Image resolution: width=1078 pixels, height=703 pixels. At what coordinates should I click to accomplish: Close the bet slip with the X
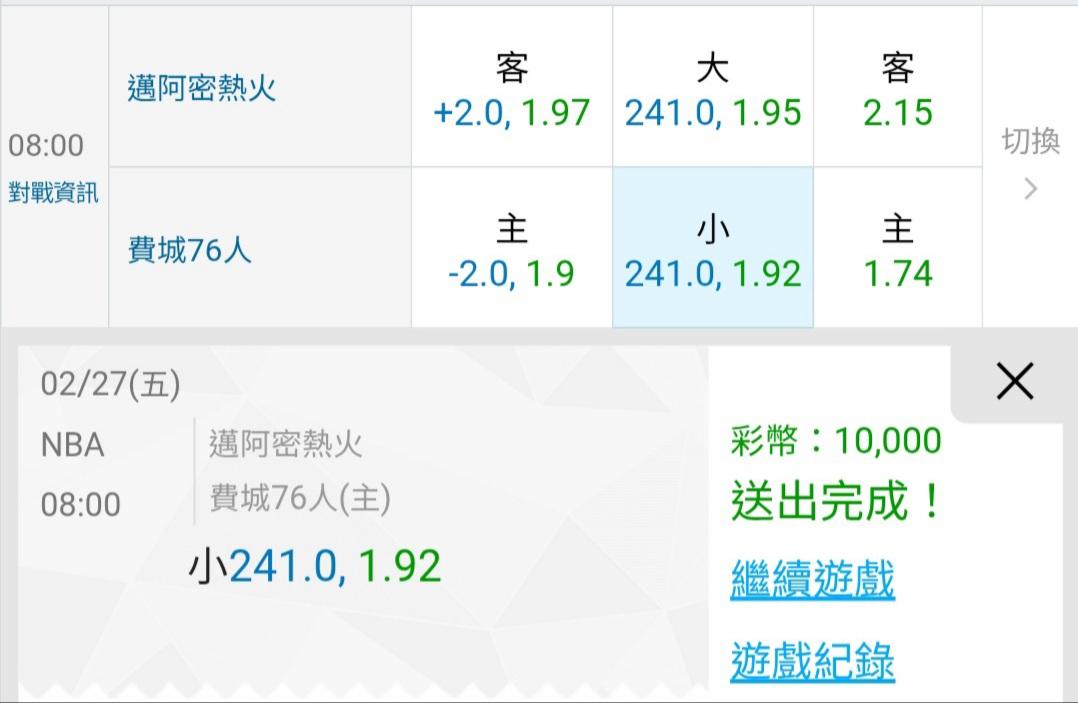tap(1014, 381)
